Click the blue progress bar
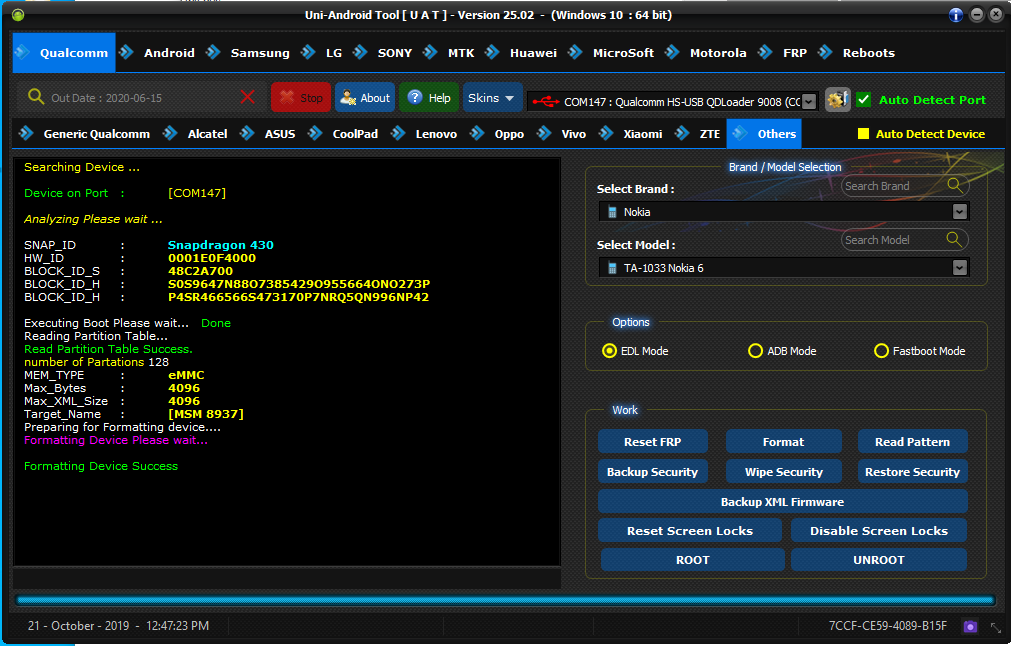Image resolution: width=1011 pixels, height=646 pixels. click(x=505, y=600)
